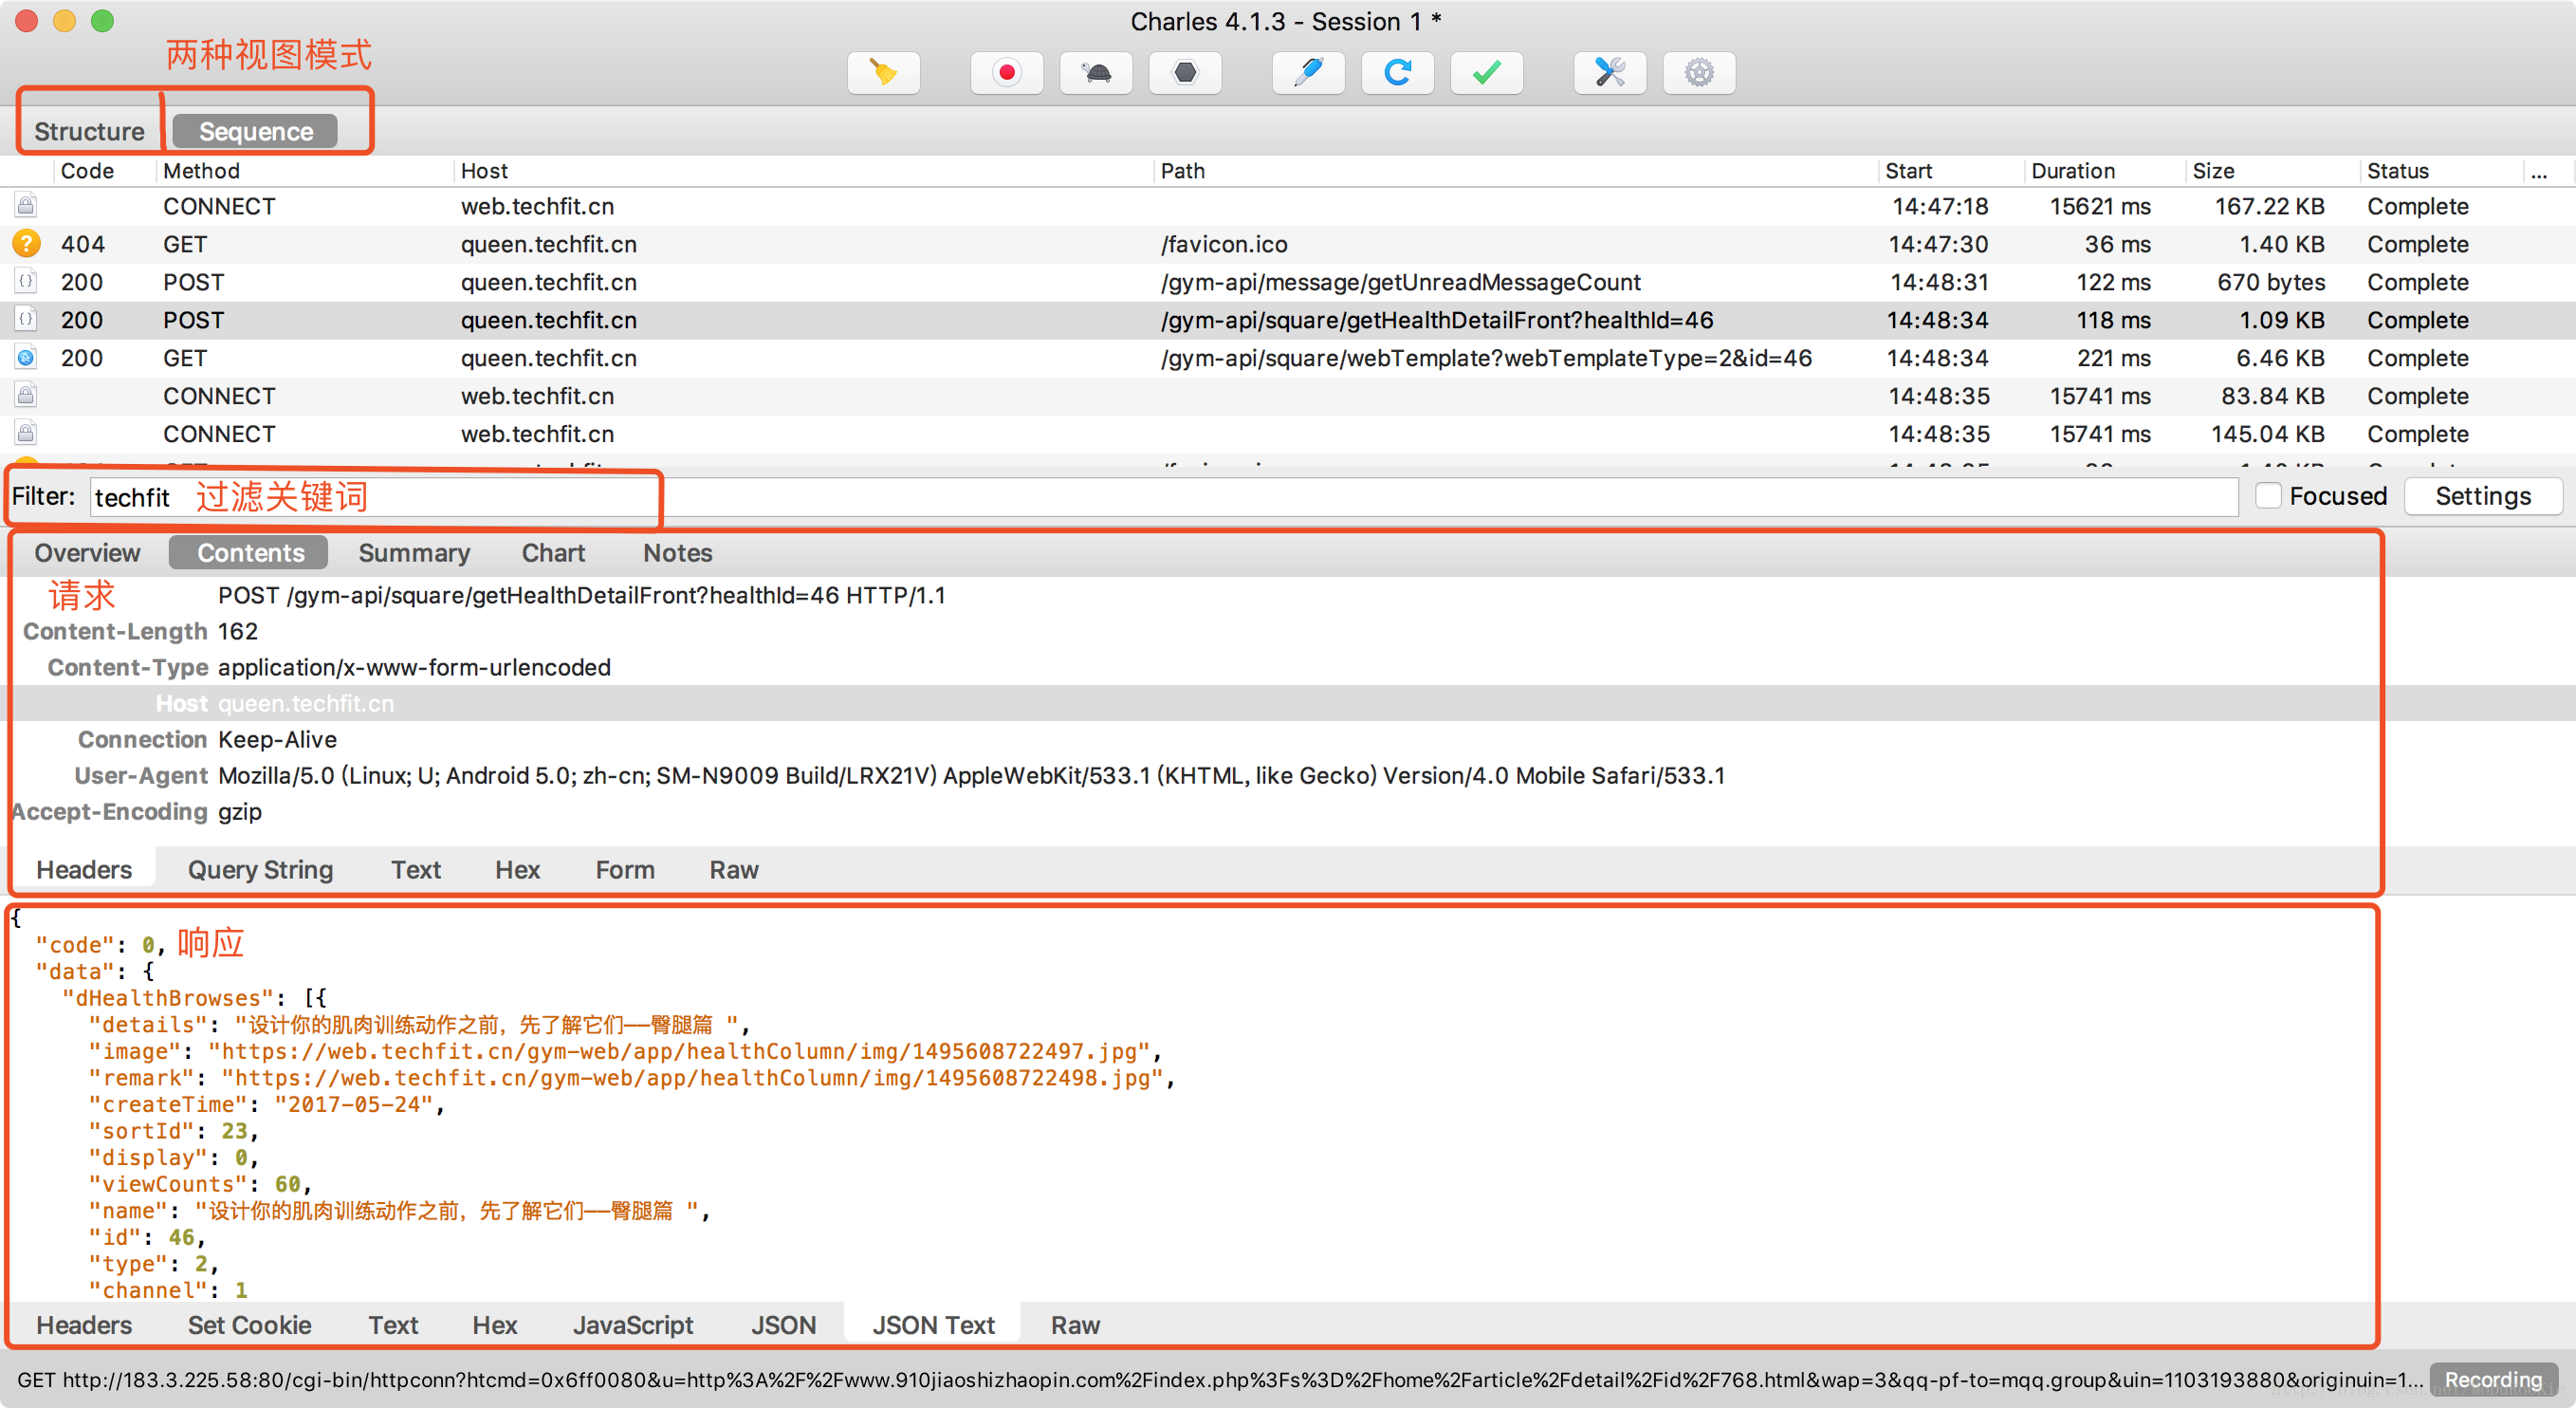Open the Chart tab
The width and height of the screenshot is (2576, 1408).
553,553
